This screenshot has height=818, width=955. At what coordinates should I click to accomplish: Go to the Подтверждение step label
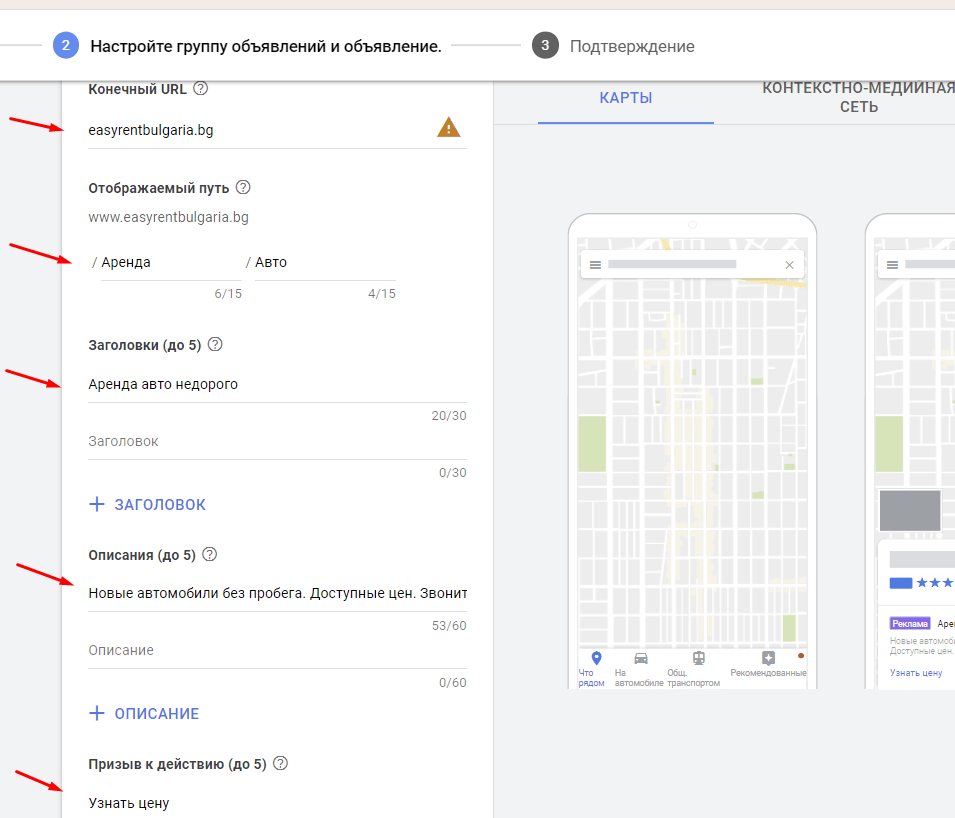[632, 46]
